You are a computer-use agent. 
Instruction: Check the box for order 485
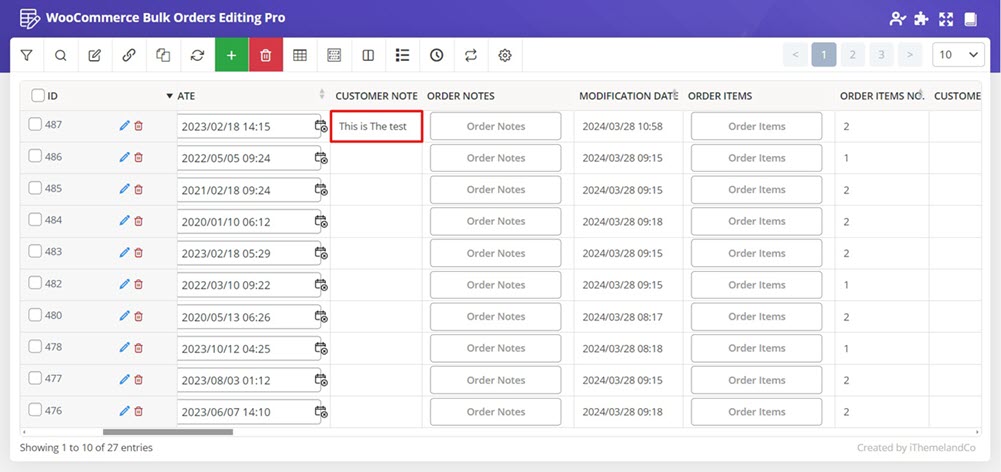[x=34, y=188]
